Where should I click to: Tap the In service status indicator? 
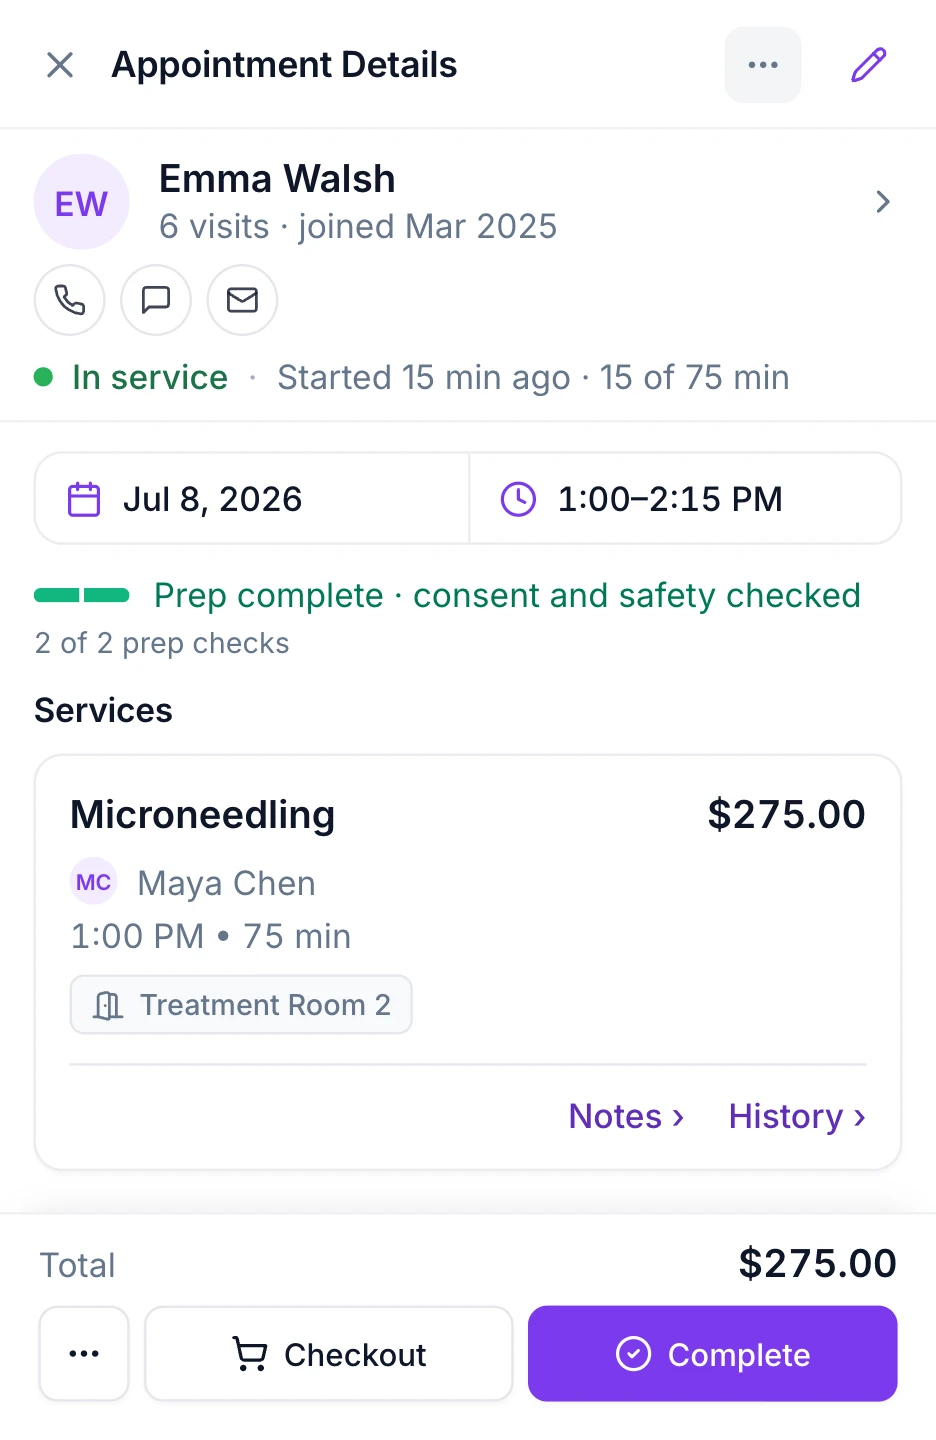pyautogui.click(x=131, y=377)
